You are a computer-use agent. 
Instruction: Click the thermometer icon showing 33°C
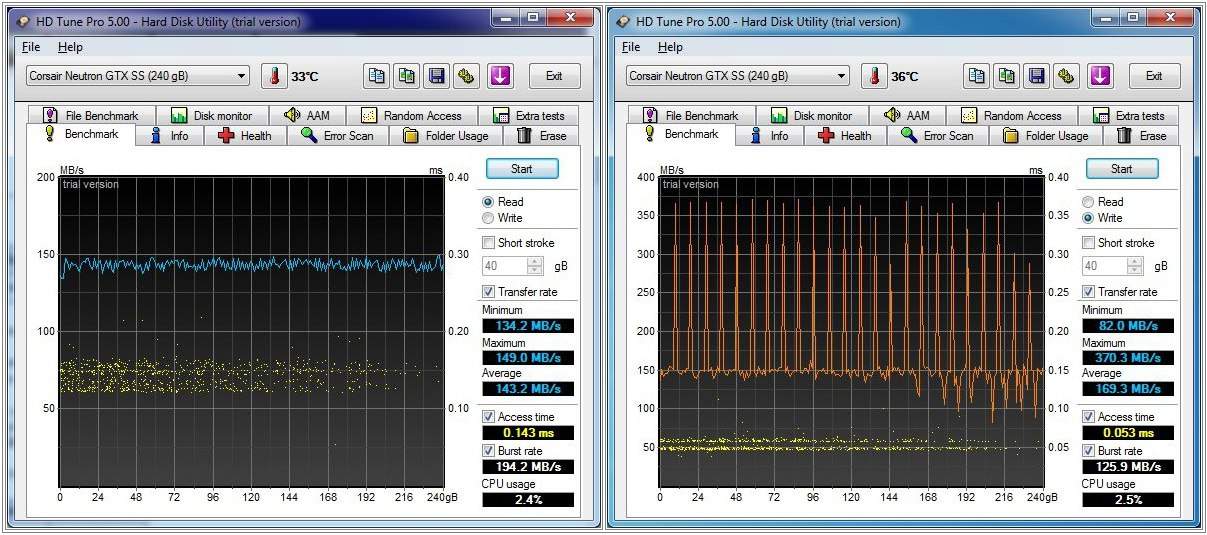274,76
